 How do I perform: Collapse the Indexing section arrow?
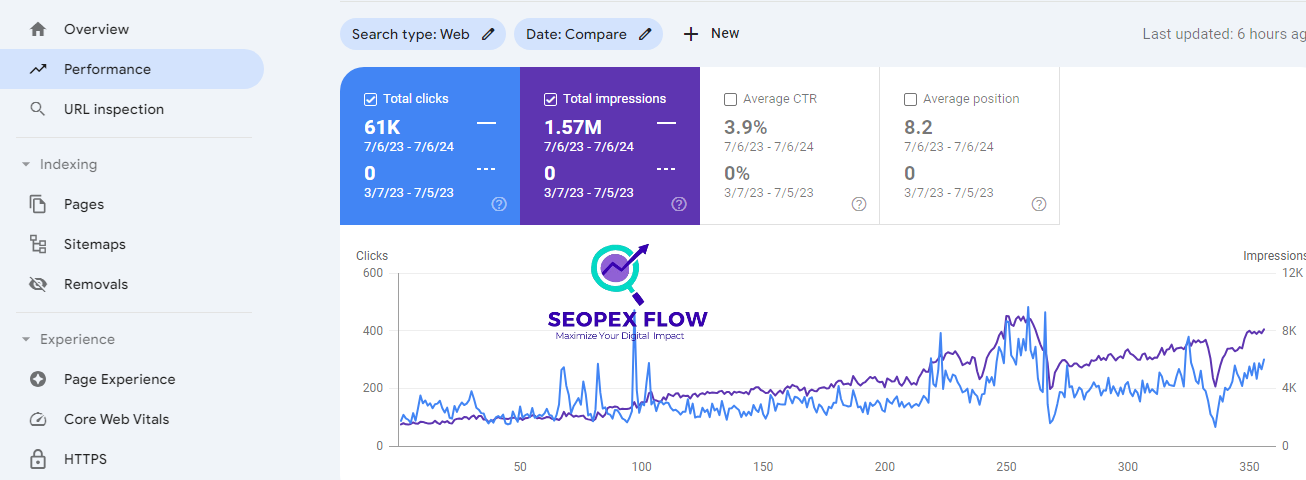pyautogui.click(x=26, y=164)
